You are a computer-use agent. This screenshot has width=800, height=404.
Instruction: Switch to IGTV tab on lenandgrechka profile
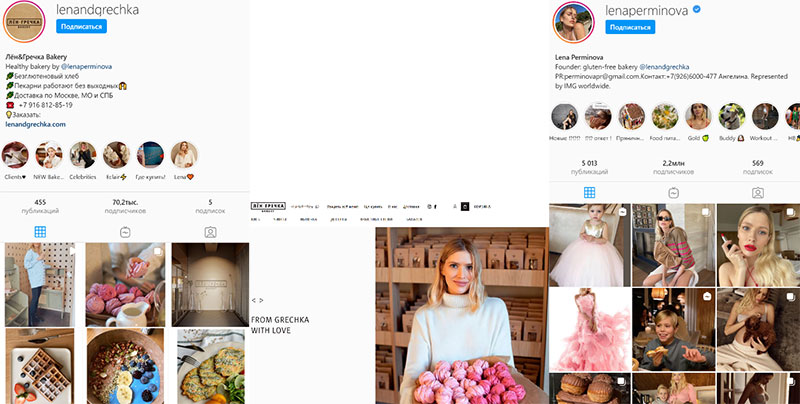[x=125, y=232]
